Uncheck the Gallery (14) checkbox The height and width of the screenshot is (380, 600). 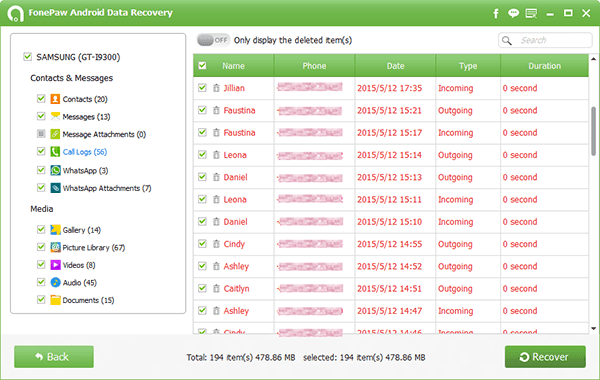coord(41,229)
